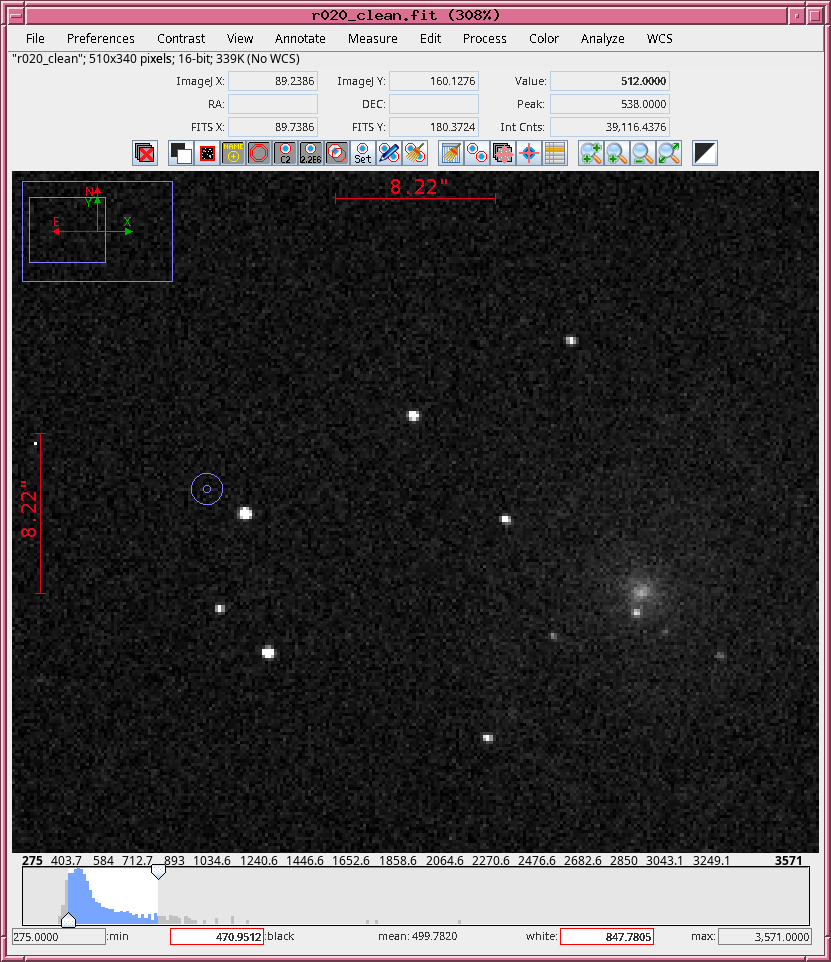Toggle the sky overlay stop-sign icon
Screen dimensions: 831x962
[259, 153]
